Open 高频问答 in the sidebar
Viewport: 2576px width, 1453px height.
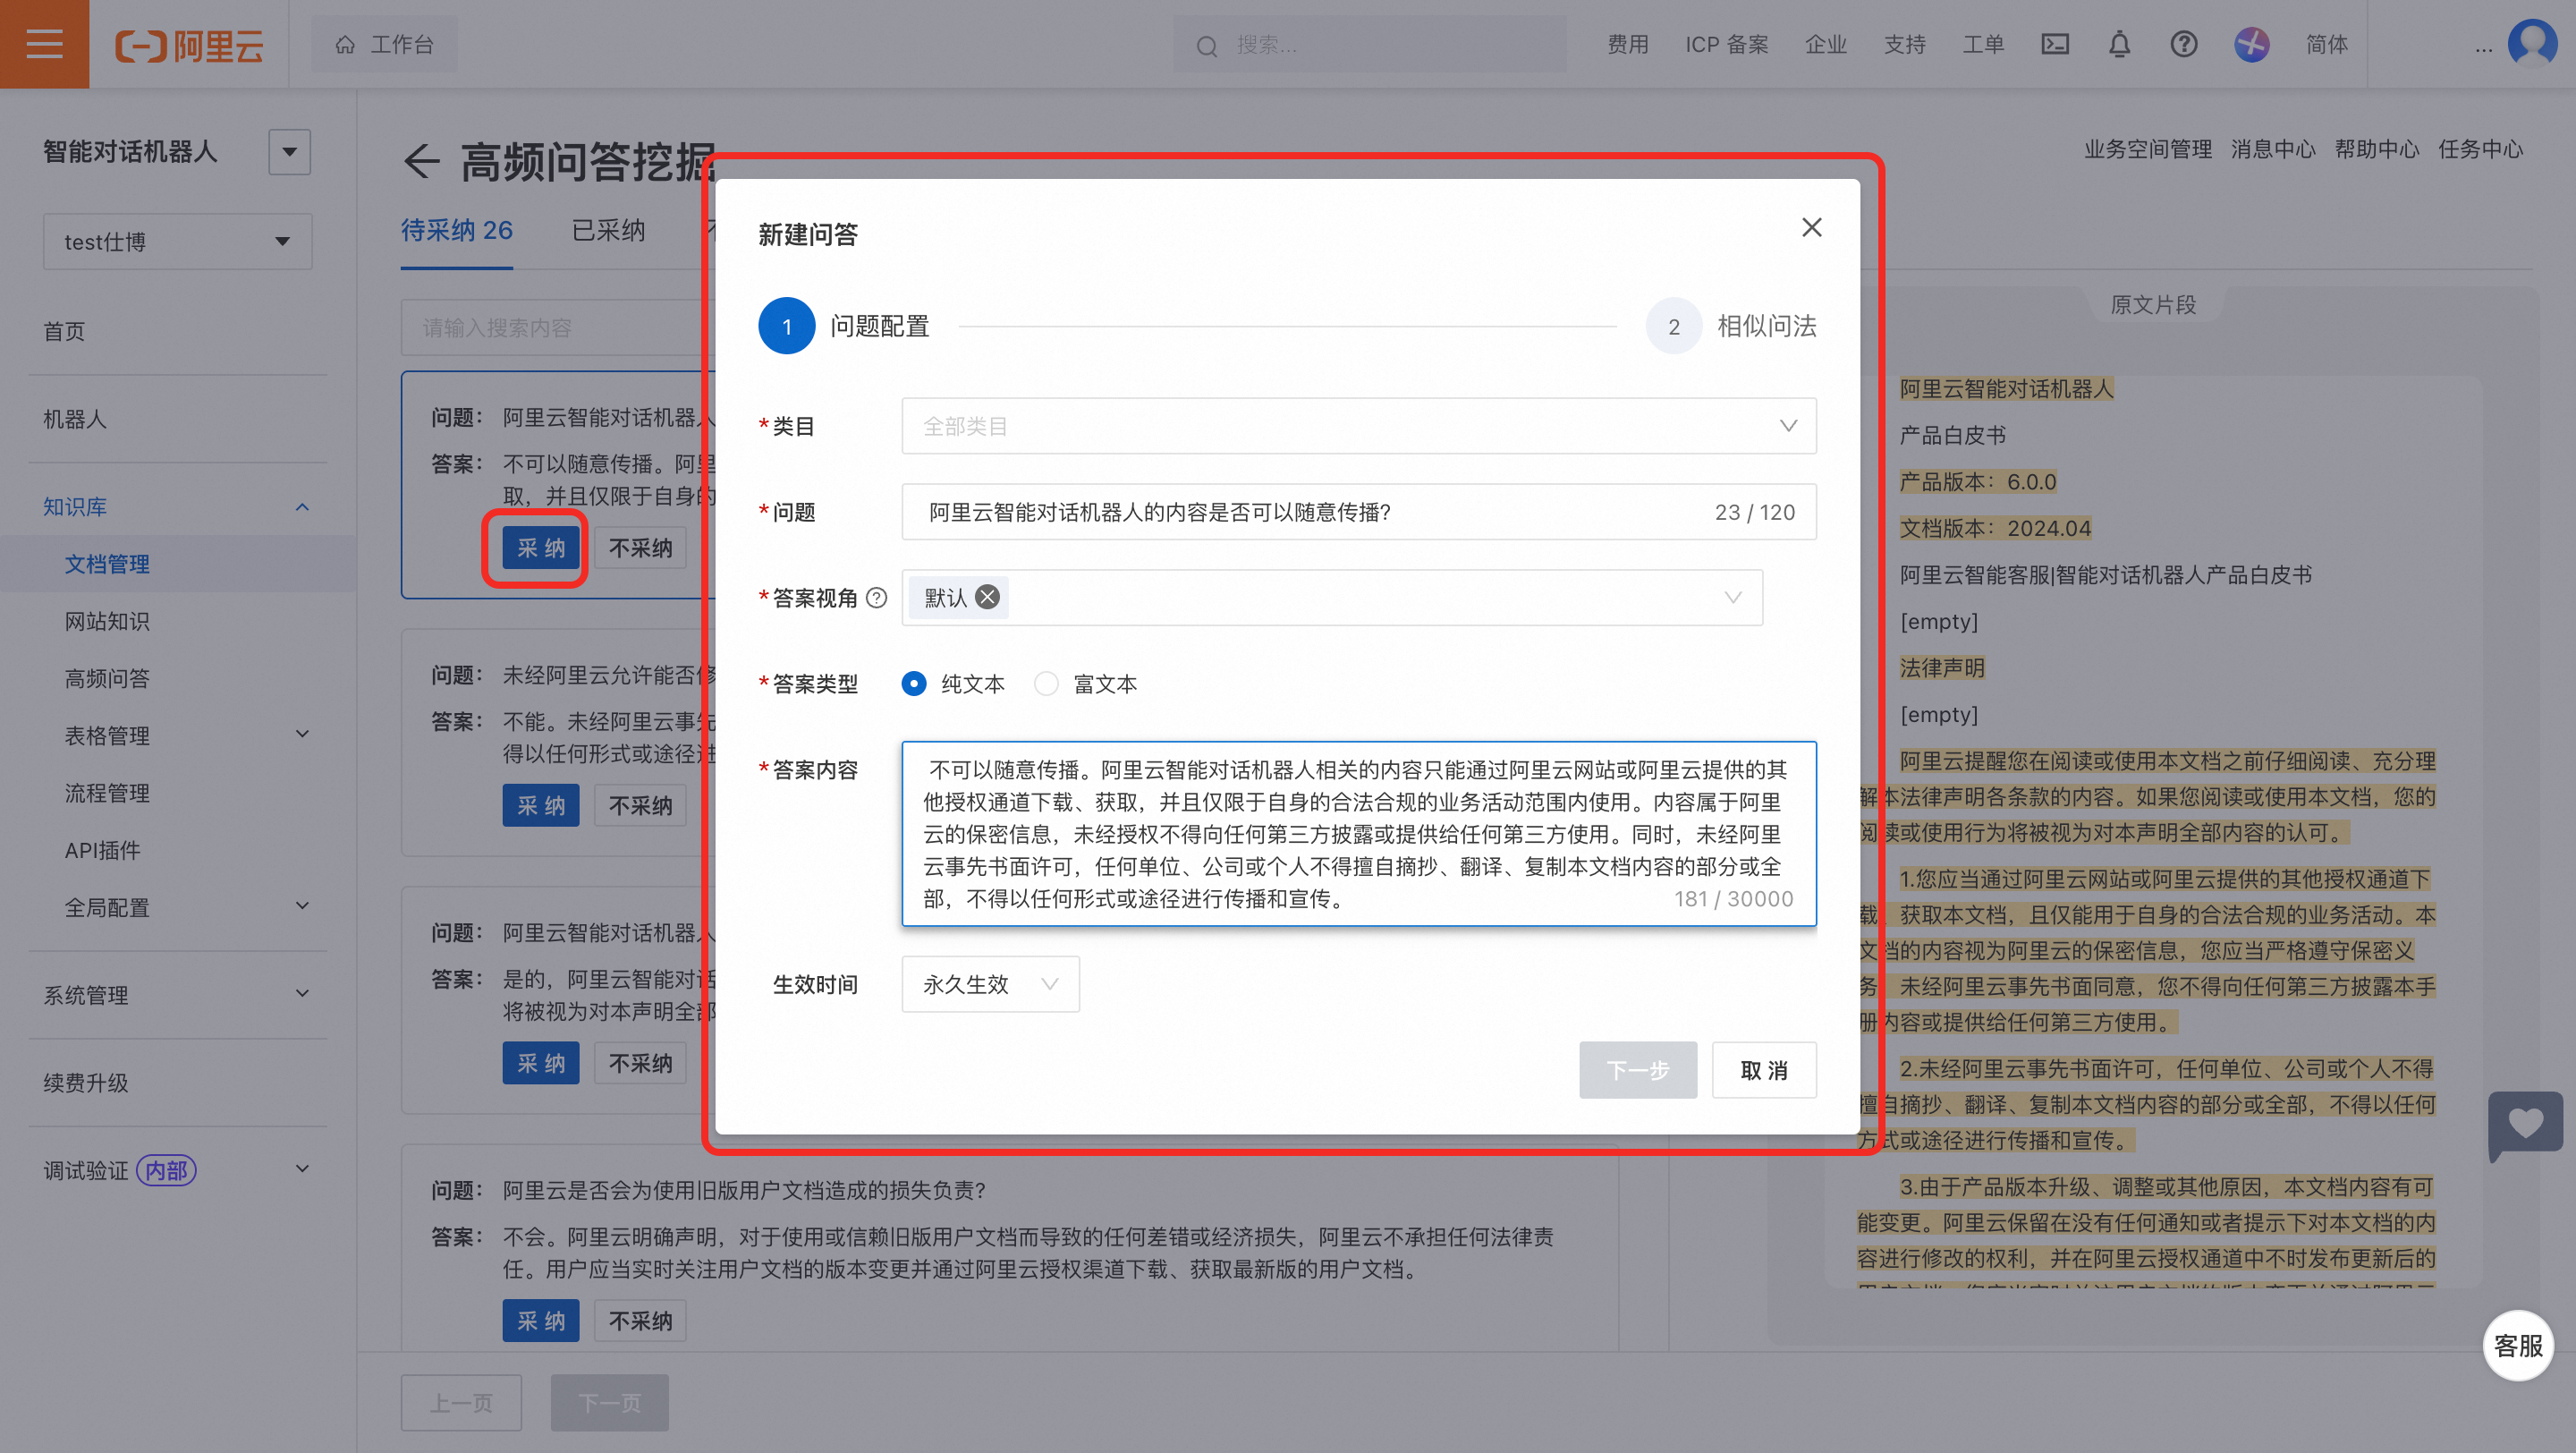[x=107, y=678]
